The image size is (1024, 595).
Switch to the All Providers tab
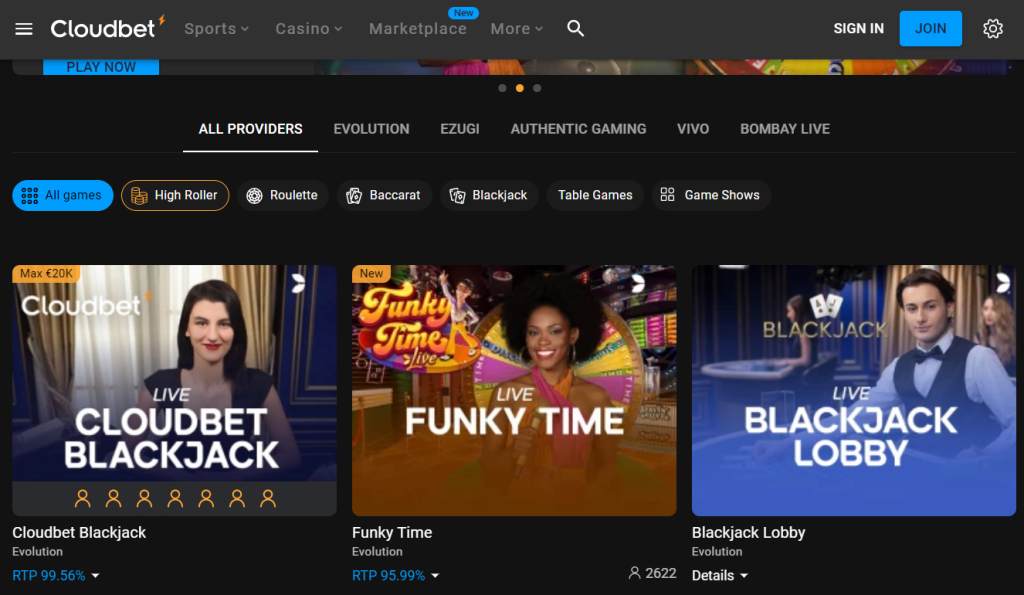(x=251, y=129)
